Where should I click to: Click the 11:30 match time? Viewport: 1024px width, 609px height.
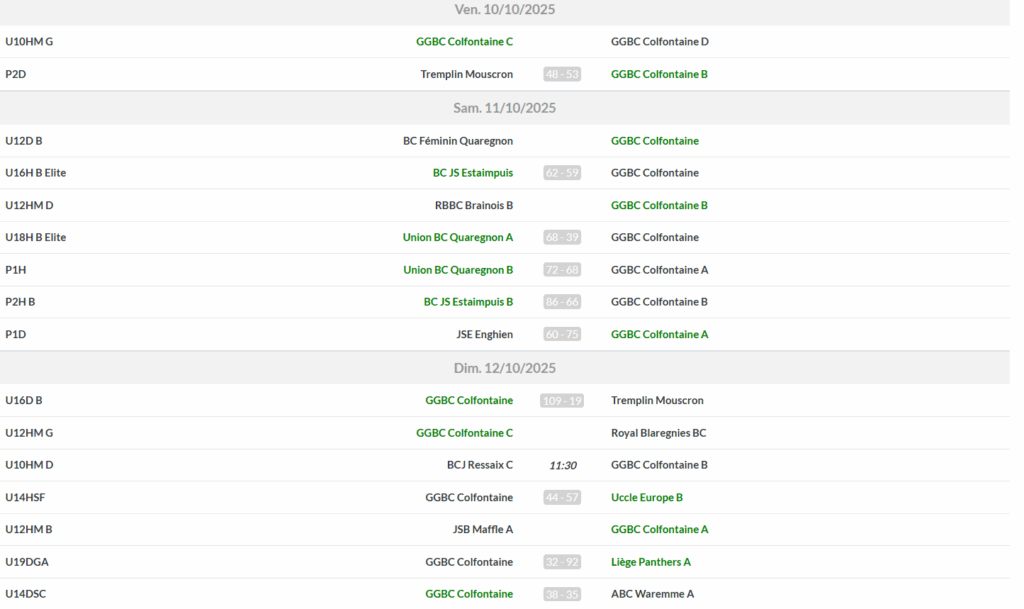coord(562,466)
